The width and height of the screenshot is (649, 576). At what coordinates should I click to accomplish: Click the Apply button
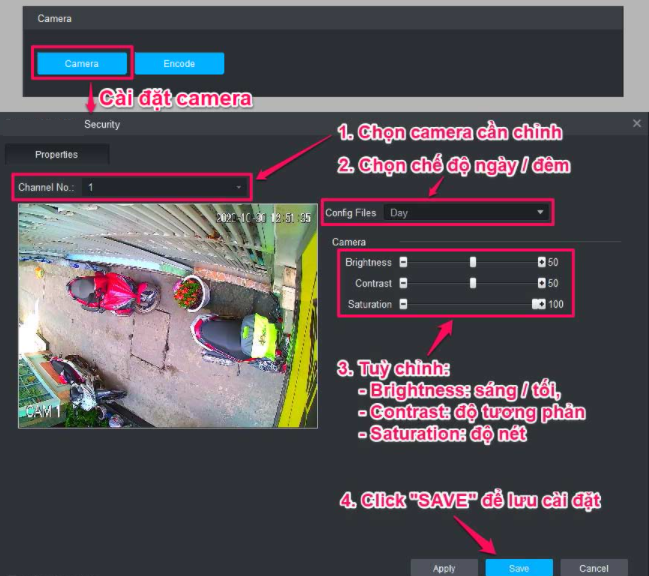(444, 567)
